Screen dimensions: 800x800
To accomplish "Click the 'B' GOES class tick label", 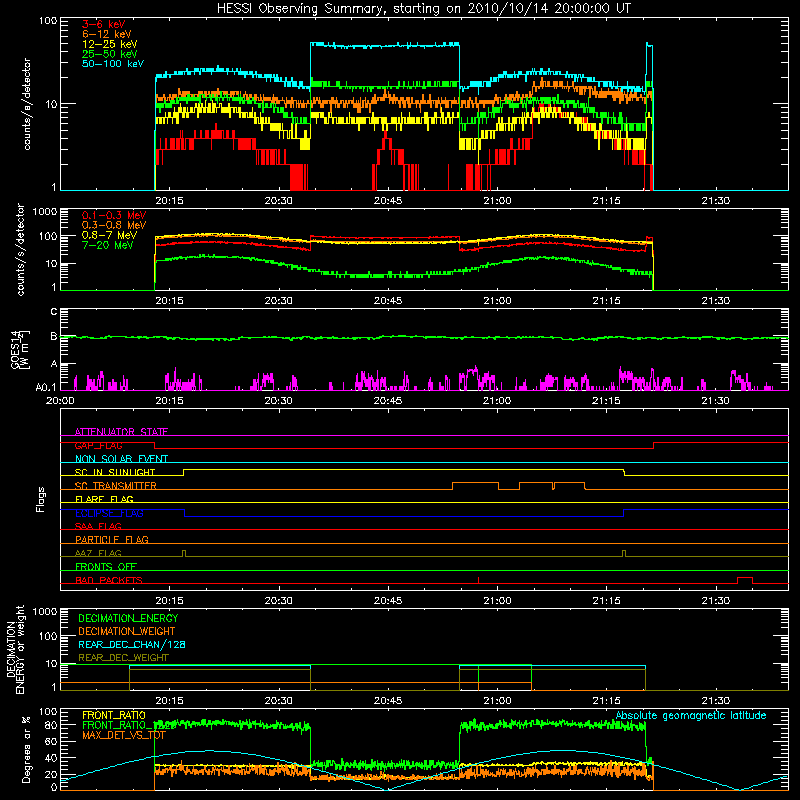I will coord(54,336).
